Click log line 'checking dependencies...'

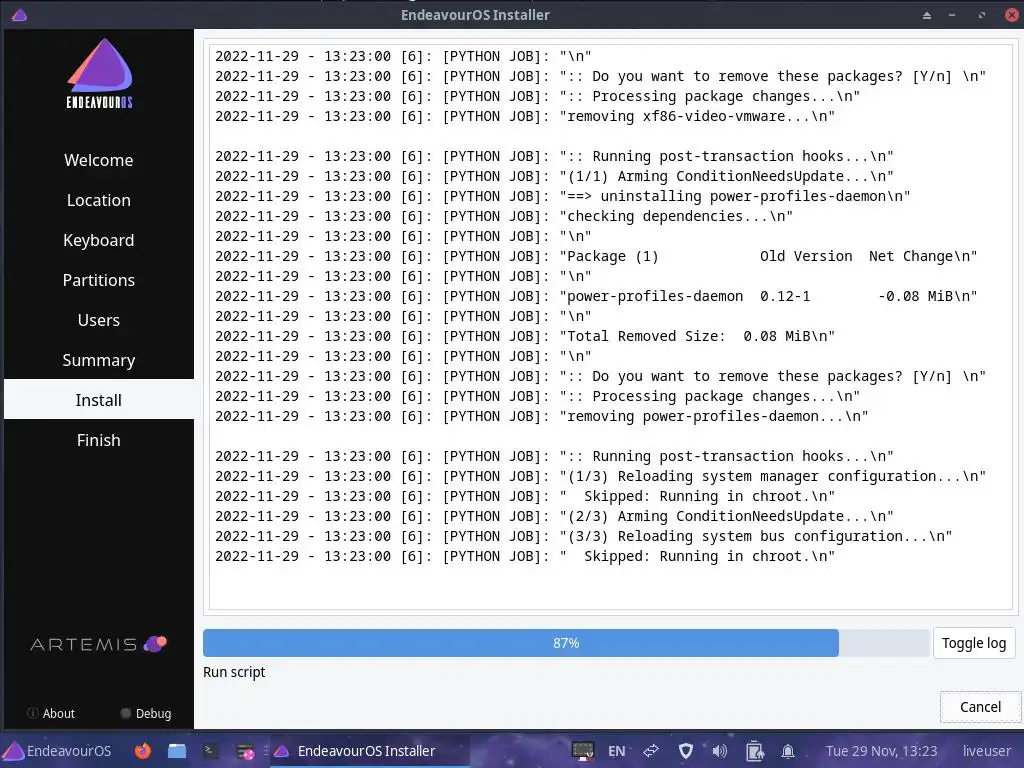point(504,216)
